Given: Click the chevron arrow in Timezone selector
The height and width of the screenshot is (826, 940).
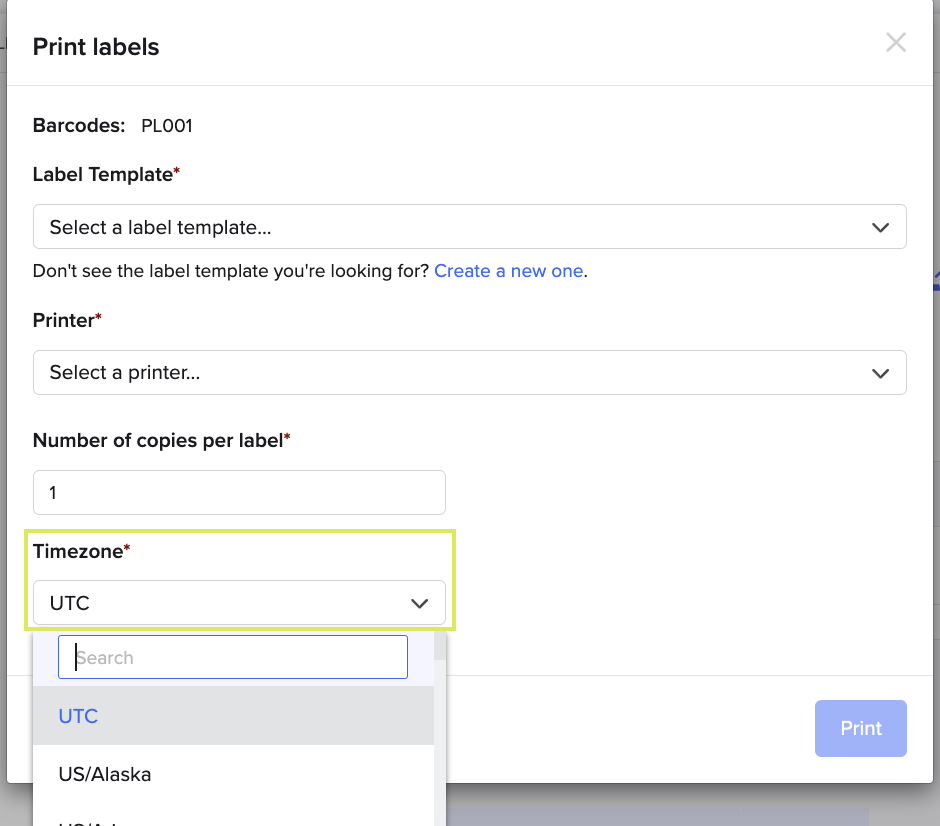Looking at the screenshot, I should click(x=419, y=603).
